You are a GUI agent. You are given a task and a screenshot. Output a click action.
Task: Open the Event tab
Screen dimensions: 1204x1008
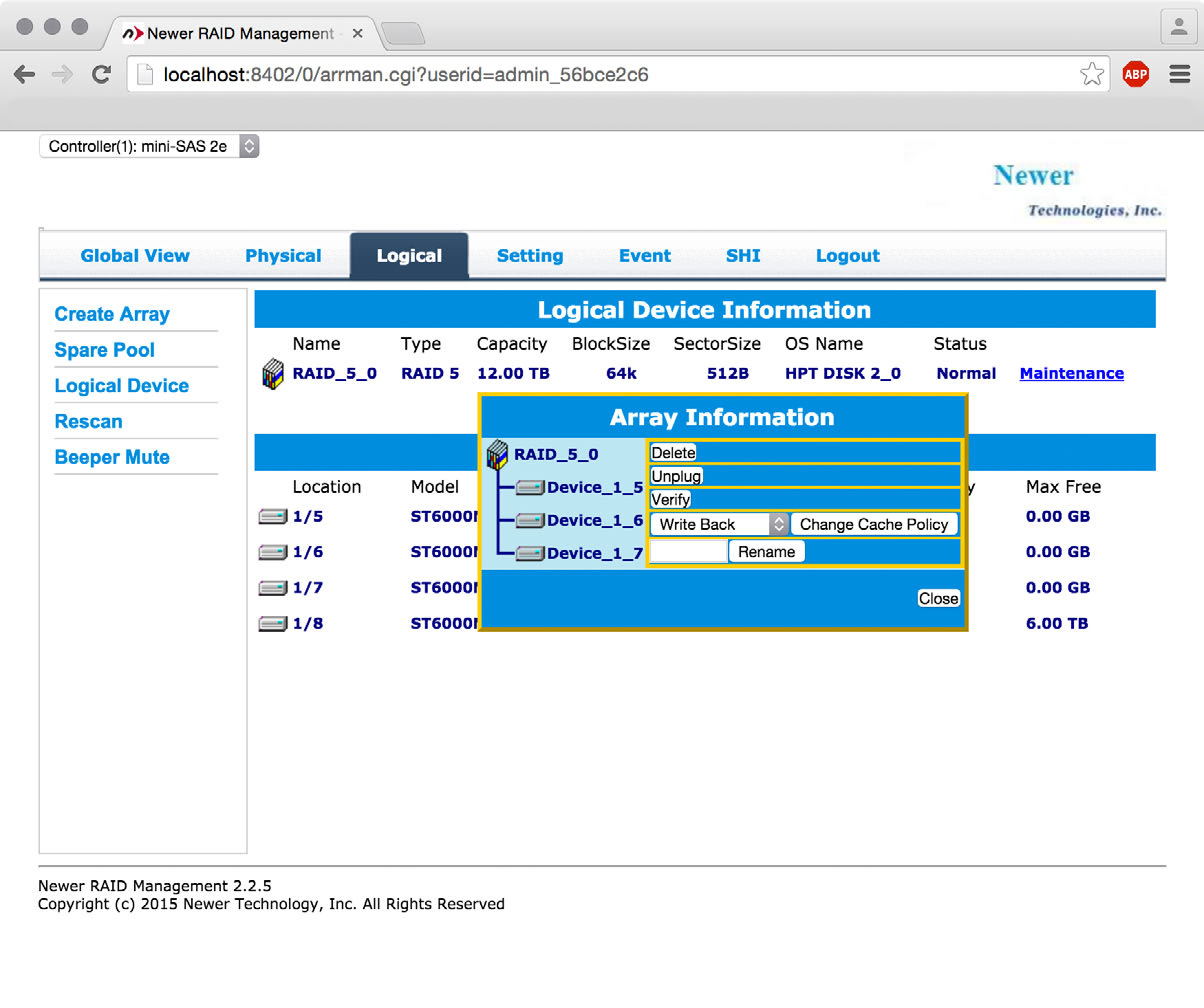point(644,256)
